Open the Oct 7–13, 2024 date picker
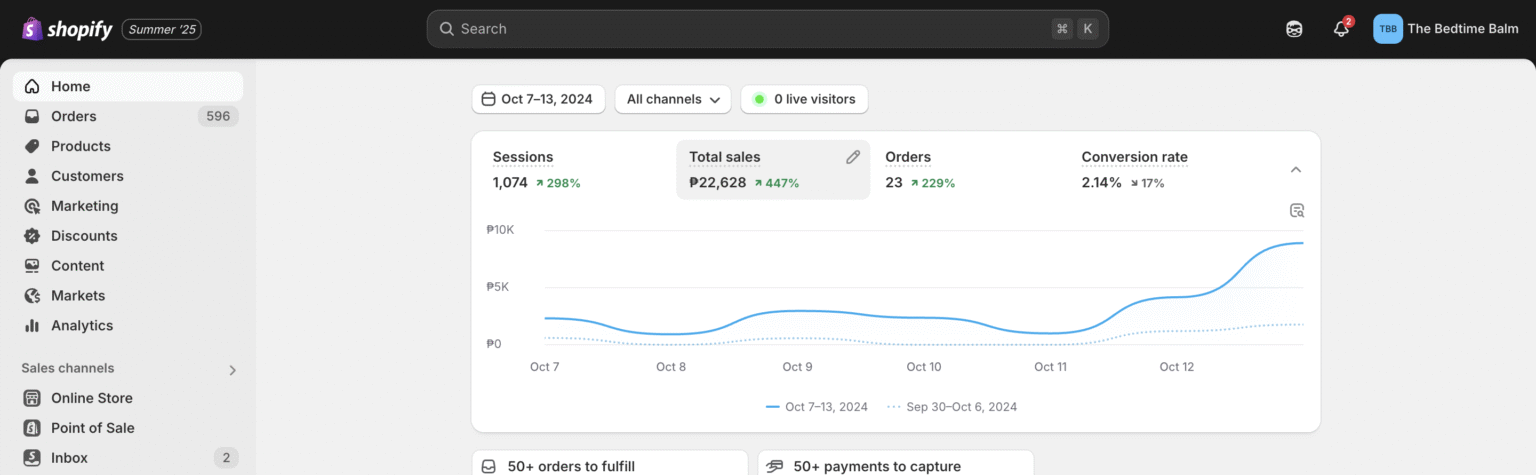The height and width of the screenshot is (475, 1536). pyautogui.click(x=538, y=99)
